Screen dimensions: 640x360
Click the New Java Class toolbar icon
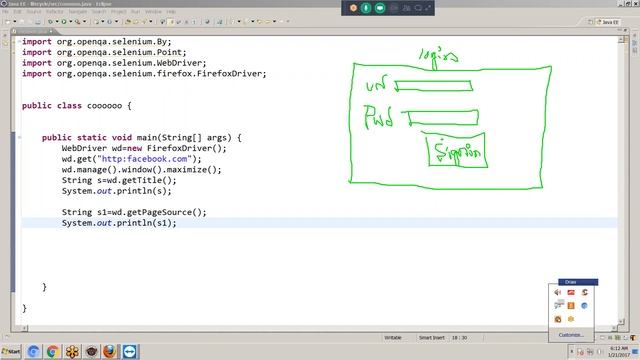click(x=109, y=22)
